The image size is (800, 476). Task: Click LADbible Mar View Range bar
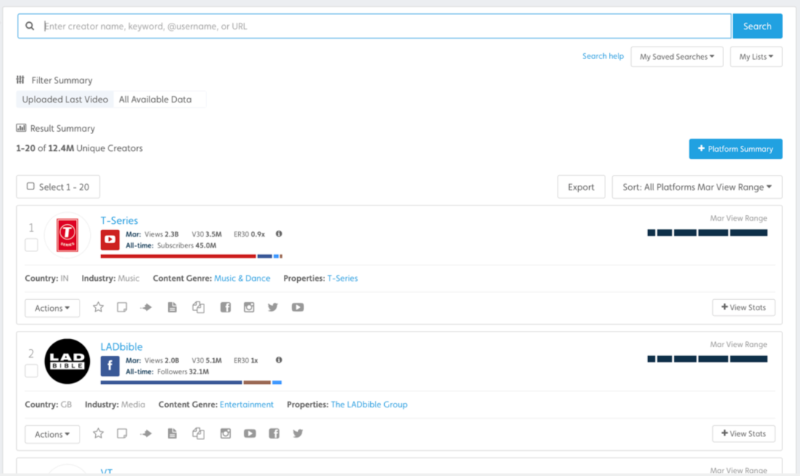pos(707,359)
